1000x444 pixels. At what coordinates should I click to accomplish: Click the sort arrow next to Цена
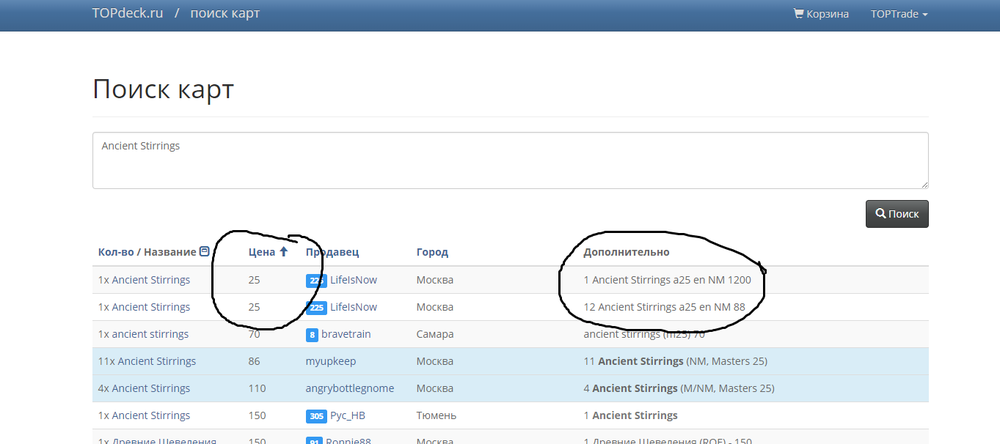[283, 252]
